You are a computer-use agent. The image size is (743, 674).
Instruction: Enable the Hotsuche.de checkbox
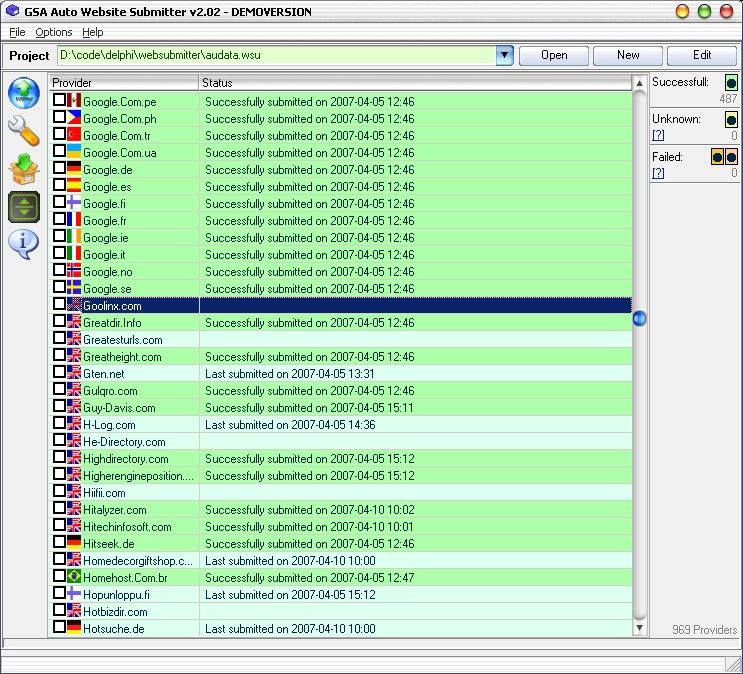click(59, 628)
